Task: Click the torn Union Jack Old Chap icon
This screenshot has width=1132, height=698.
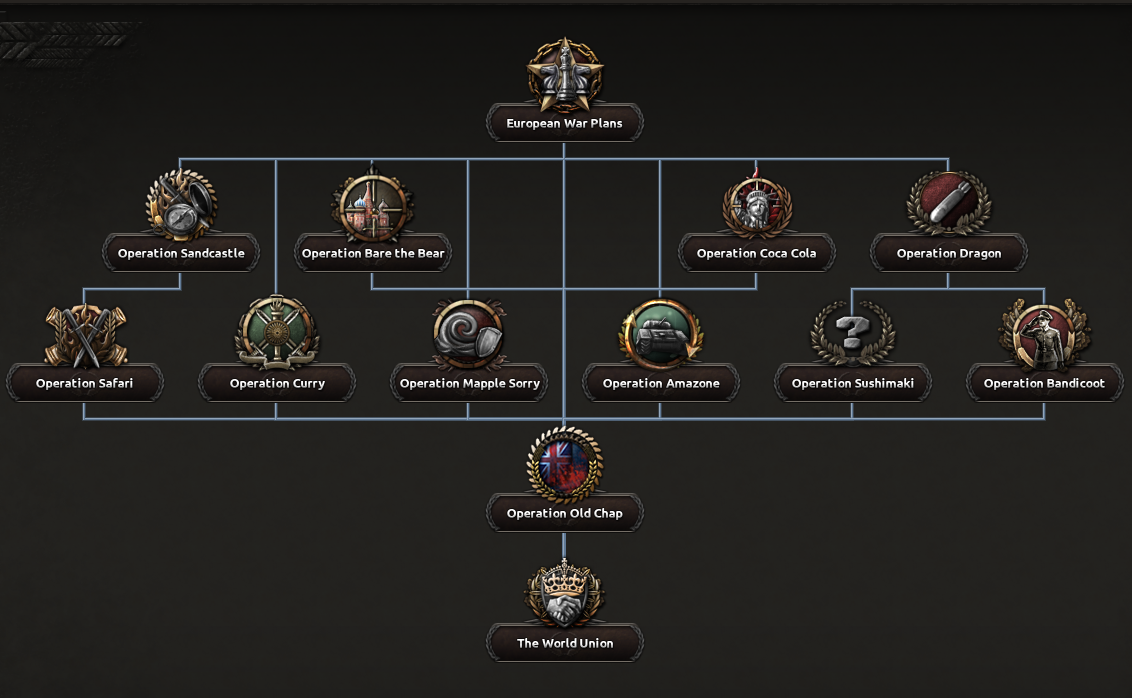Action: click(x=565, y=464)
